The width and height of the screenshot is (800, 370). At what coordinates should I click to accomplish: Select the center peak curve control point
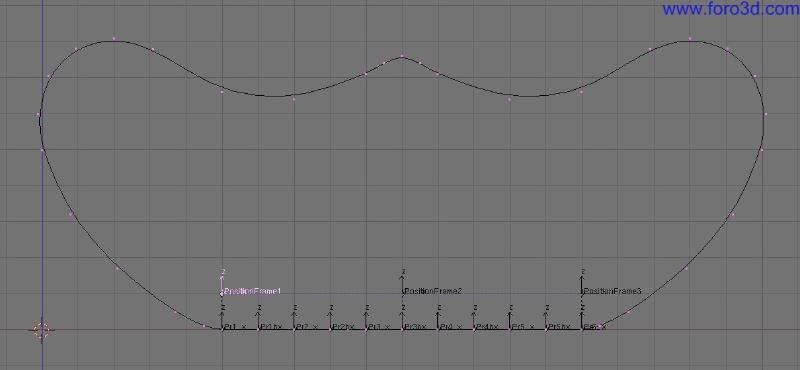coord(402,56)
